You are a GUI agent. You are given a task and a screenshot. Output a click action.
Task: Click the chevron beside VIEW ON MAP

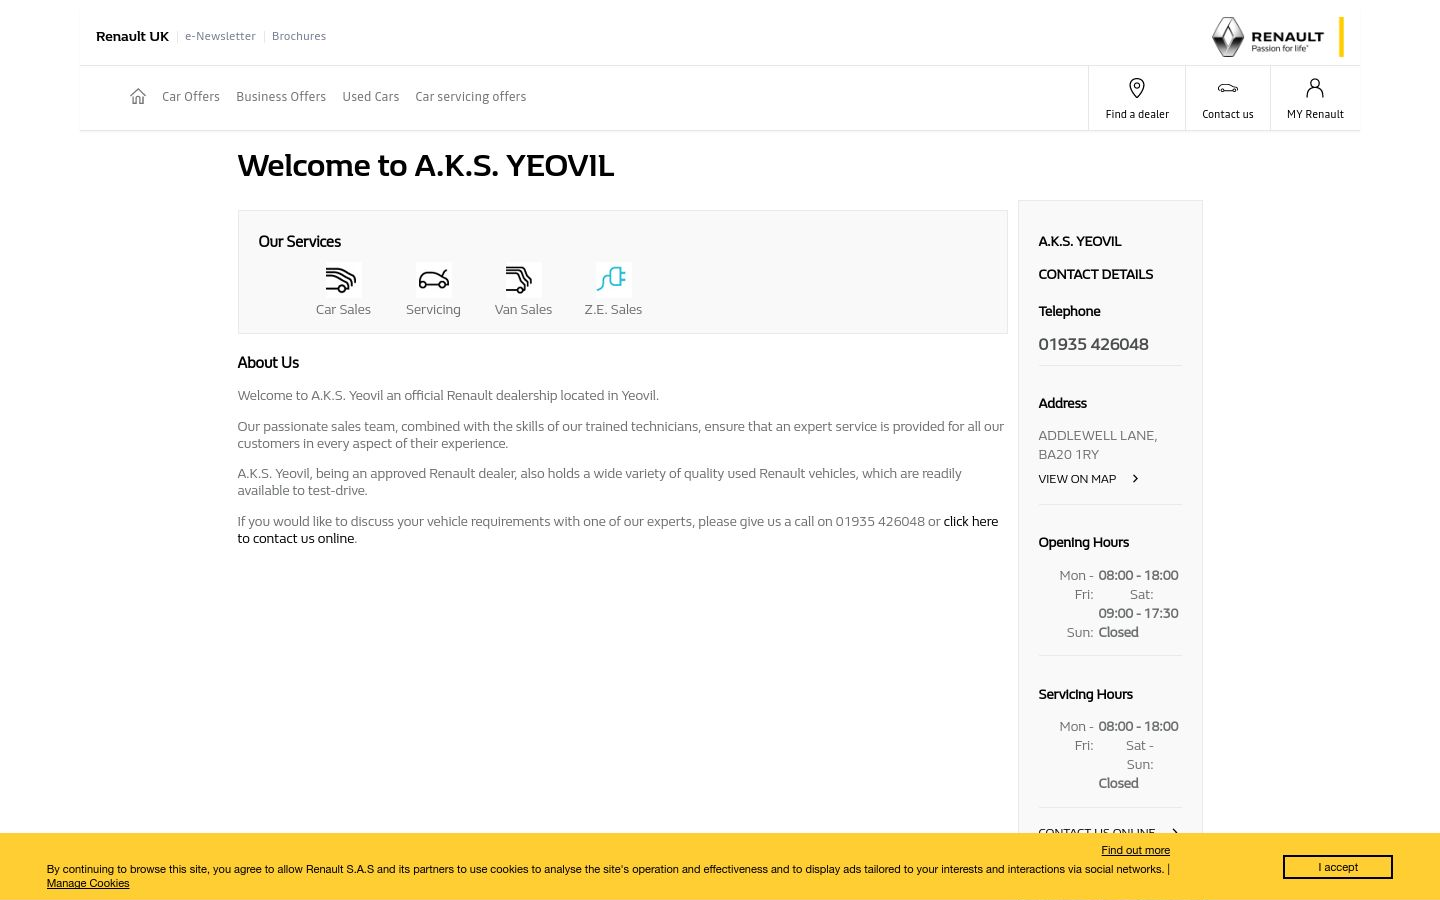[1135, 479]
